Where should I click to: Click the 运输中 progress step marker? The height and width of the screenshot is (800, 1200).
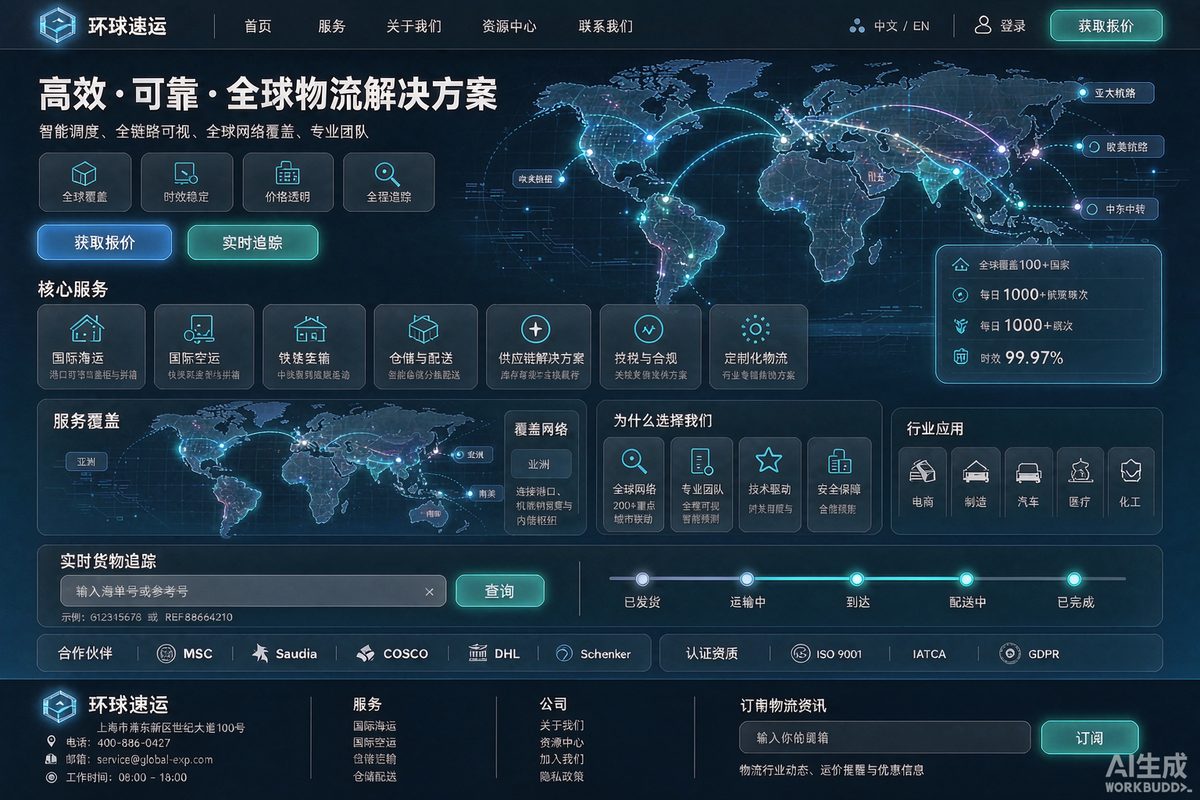747,579
